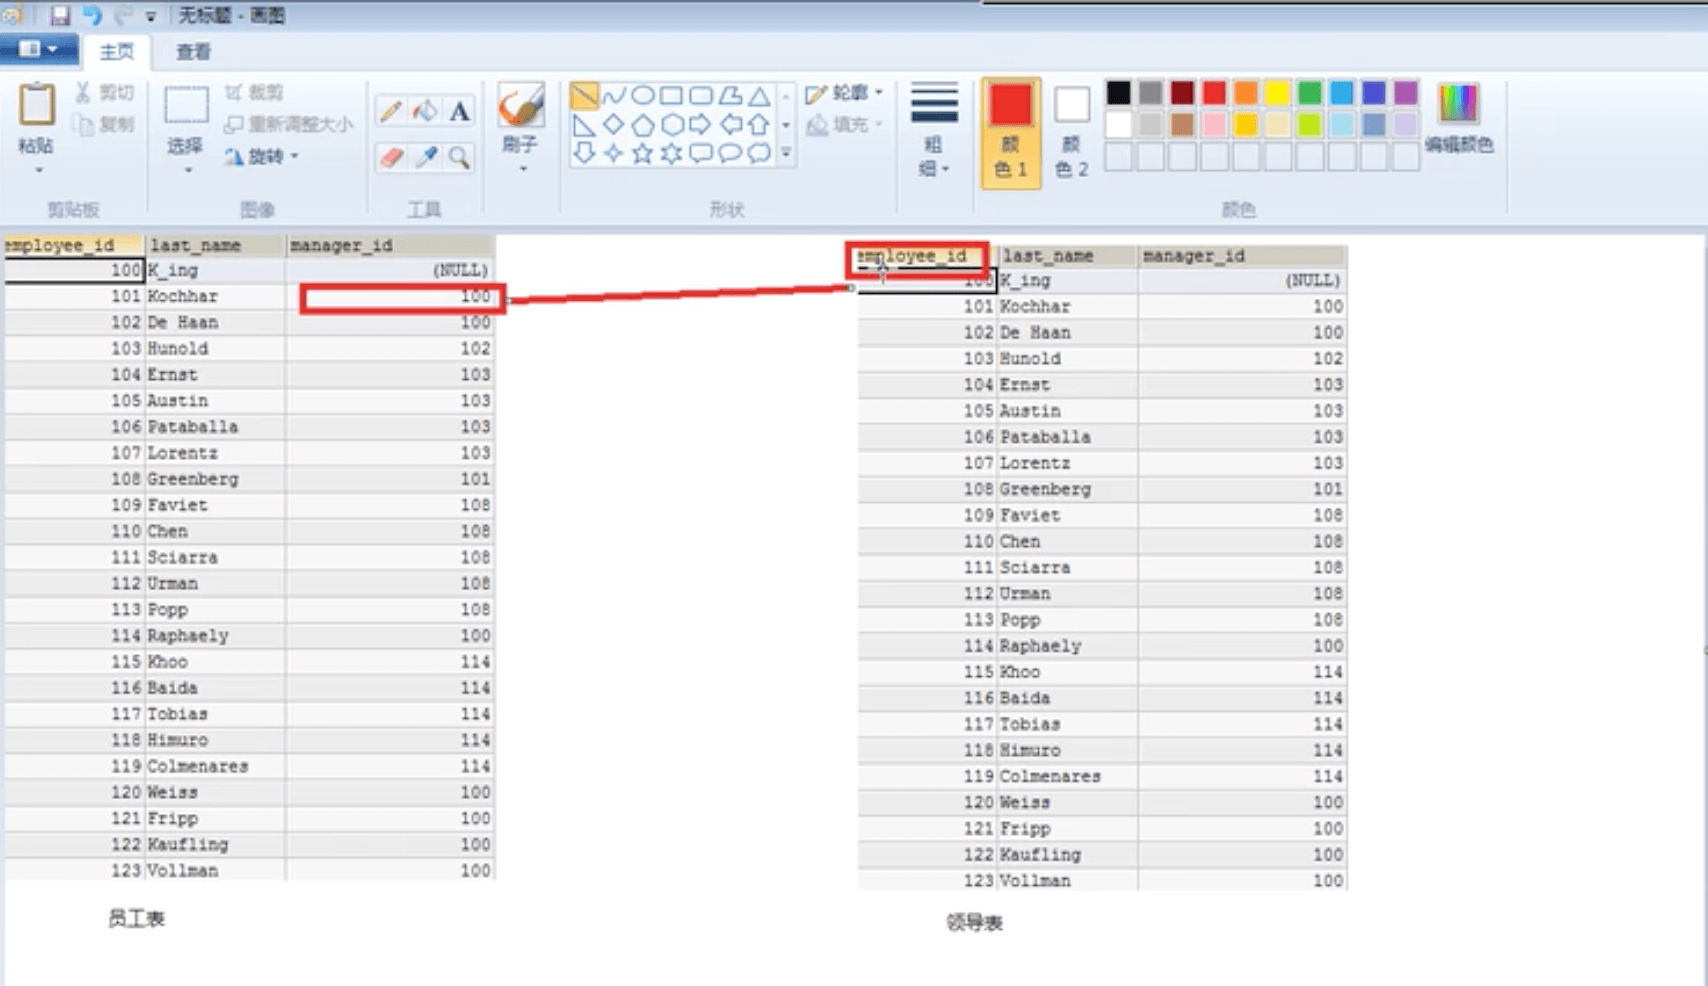The width and height of the screenshot is (1708, 986).
Task: Open the Quick Access Toolbar customize arrow
Action: click(150, 16)
